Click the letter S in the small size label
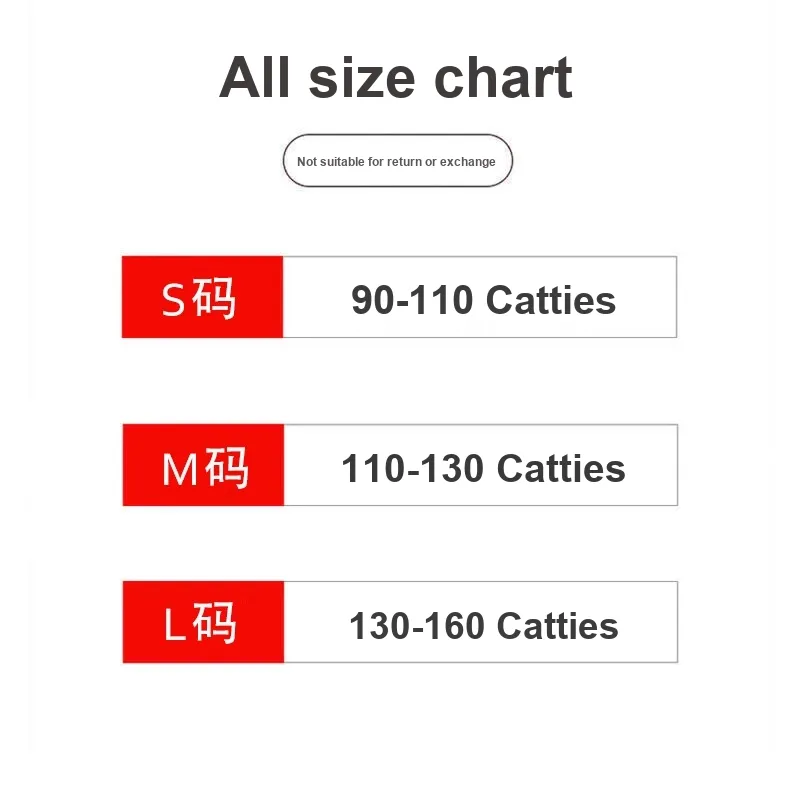 tap(173, 300)
